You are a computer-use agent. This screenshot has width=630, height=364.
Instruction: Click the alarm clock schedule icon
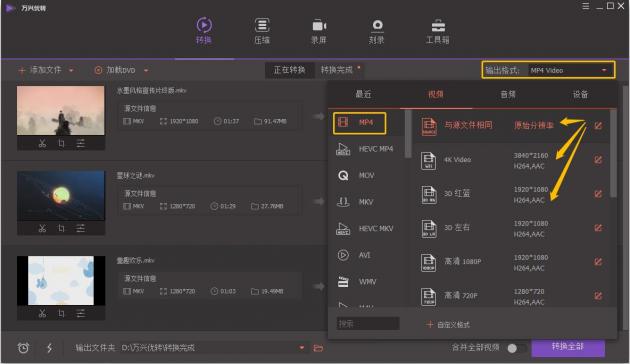tap(23, 348)
